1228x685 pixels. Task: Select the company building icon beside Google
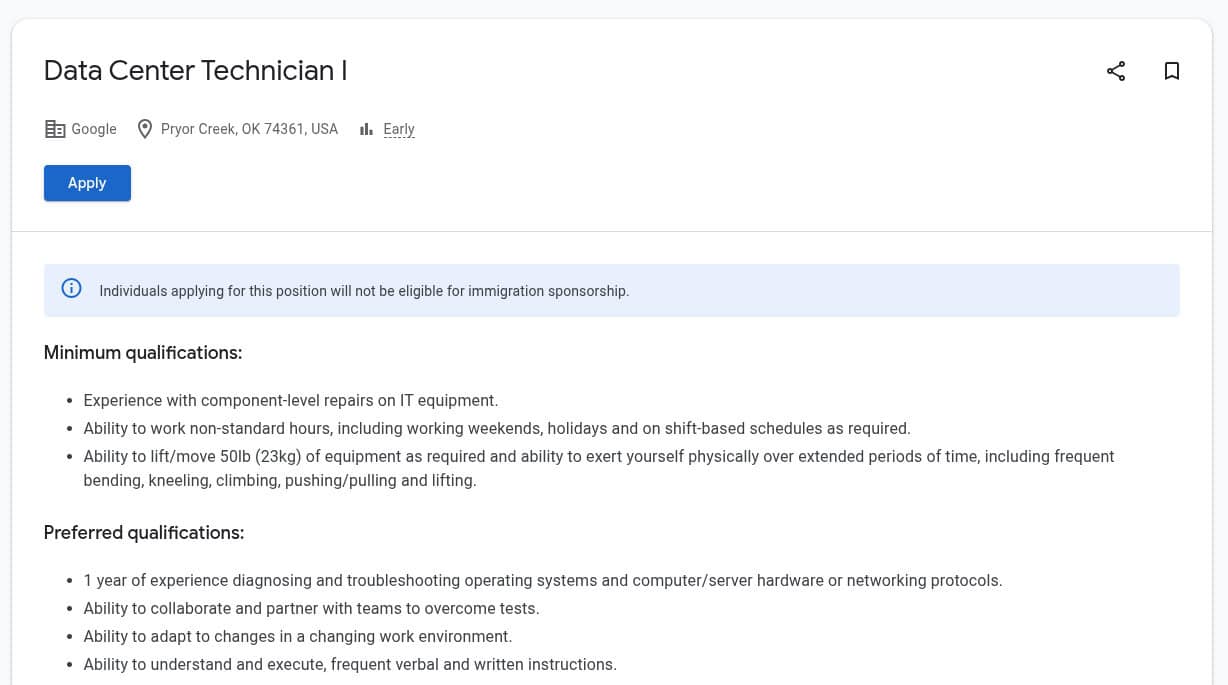[55, 128]
